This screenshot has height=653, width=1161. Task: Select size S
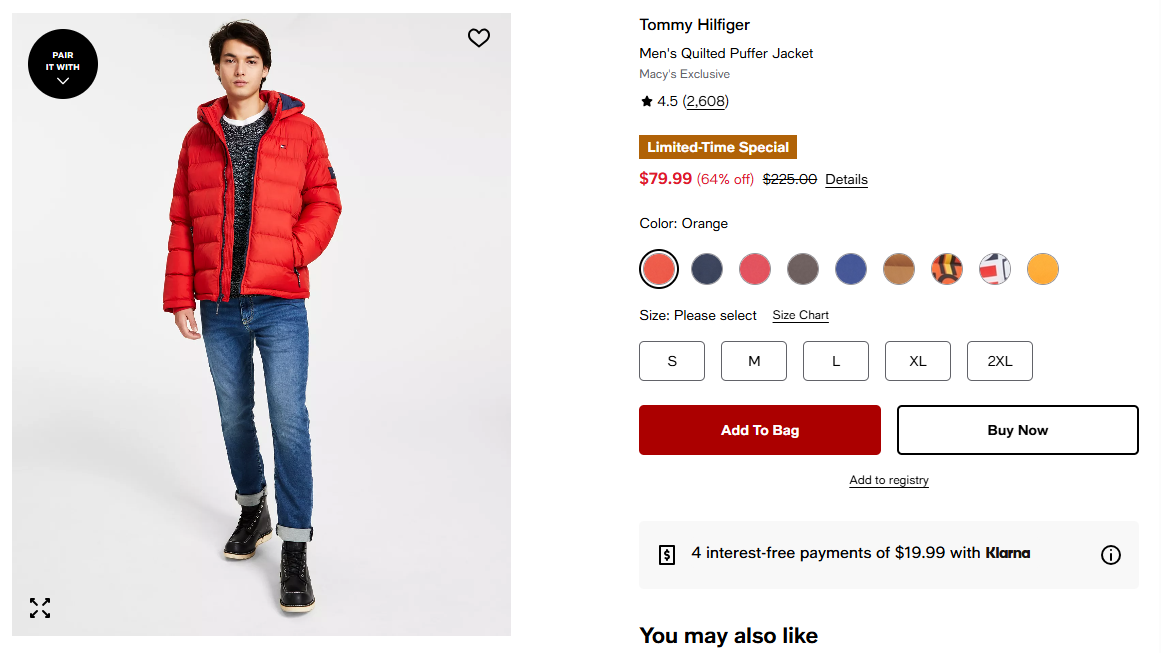click(x=672, y=361)
